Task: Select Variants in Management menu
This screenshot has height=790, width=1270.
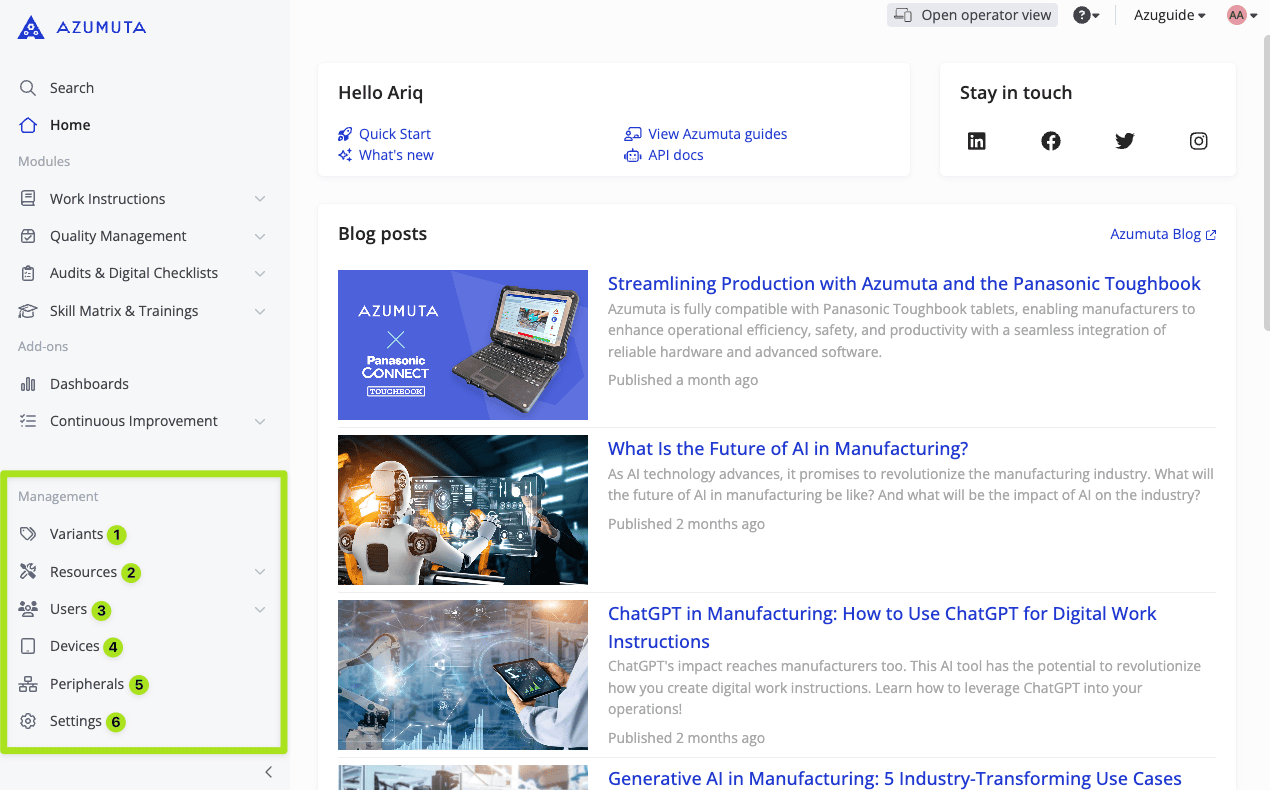Action: [x=76, y=534]
